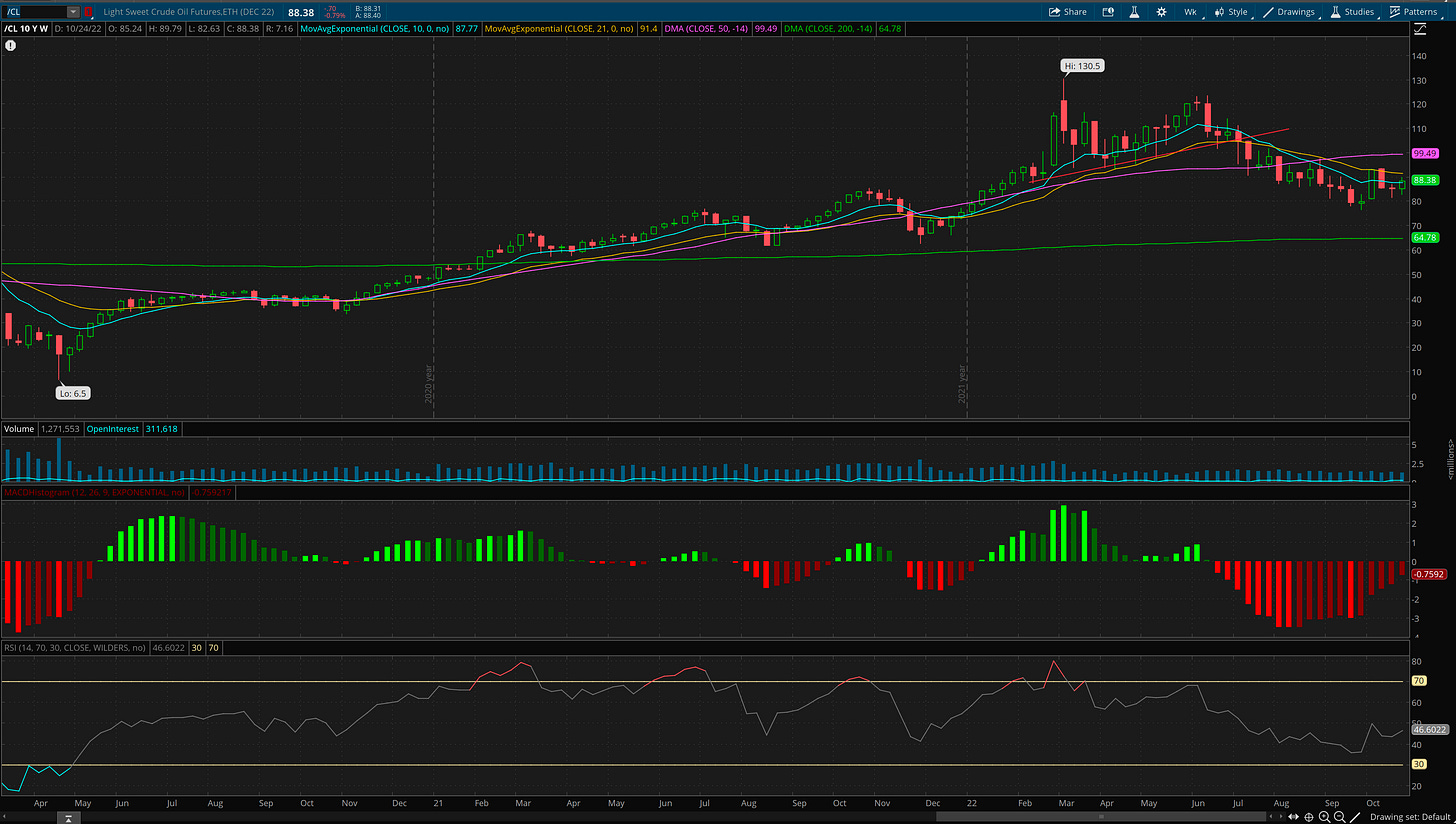Click the 64.78 green price axis tag

pyautogui.click(x=1424, y=238)
